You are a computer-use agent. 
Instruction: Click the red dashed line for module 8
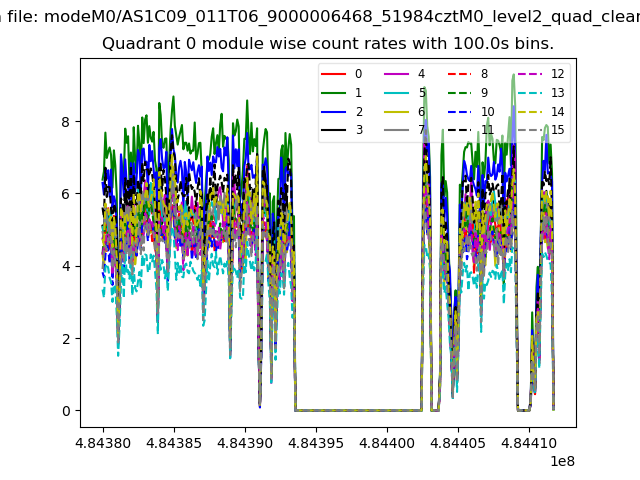460,74
